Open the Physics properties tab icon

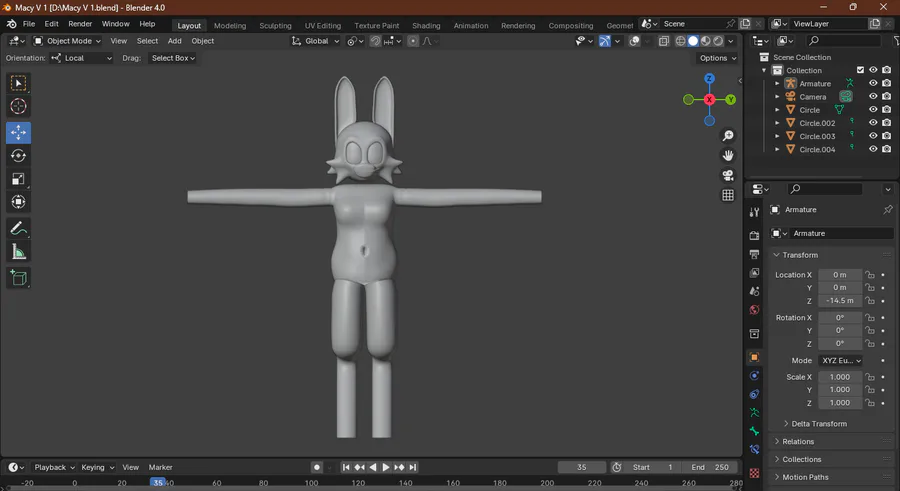[x=754, y=376]
